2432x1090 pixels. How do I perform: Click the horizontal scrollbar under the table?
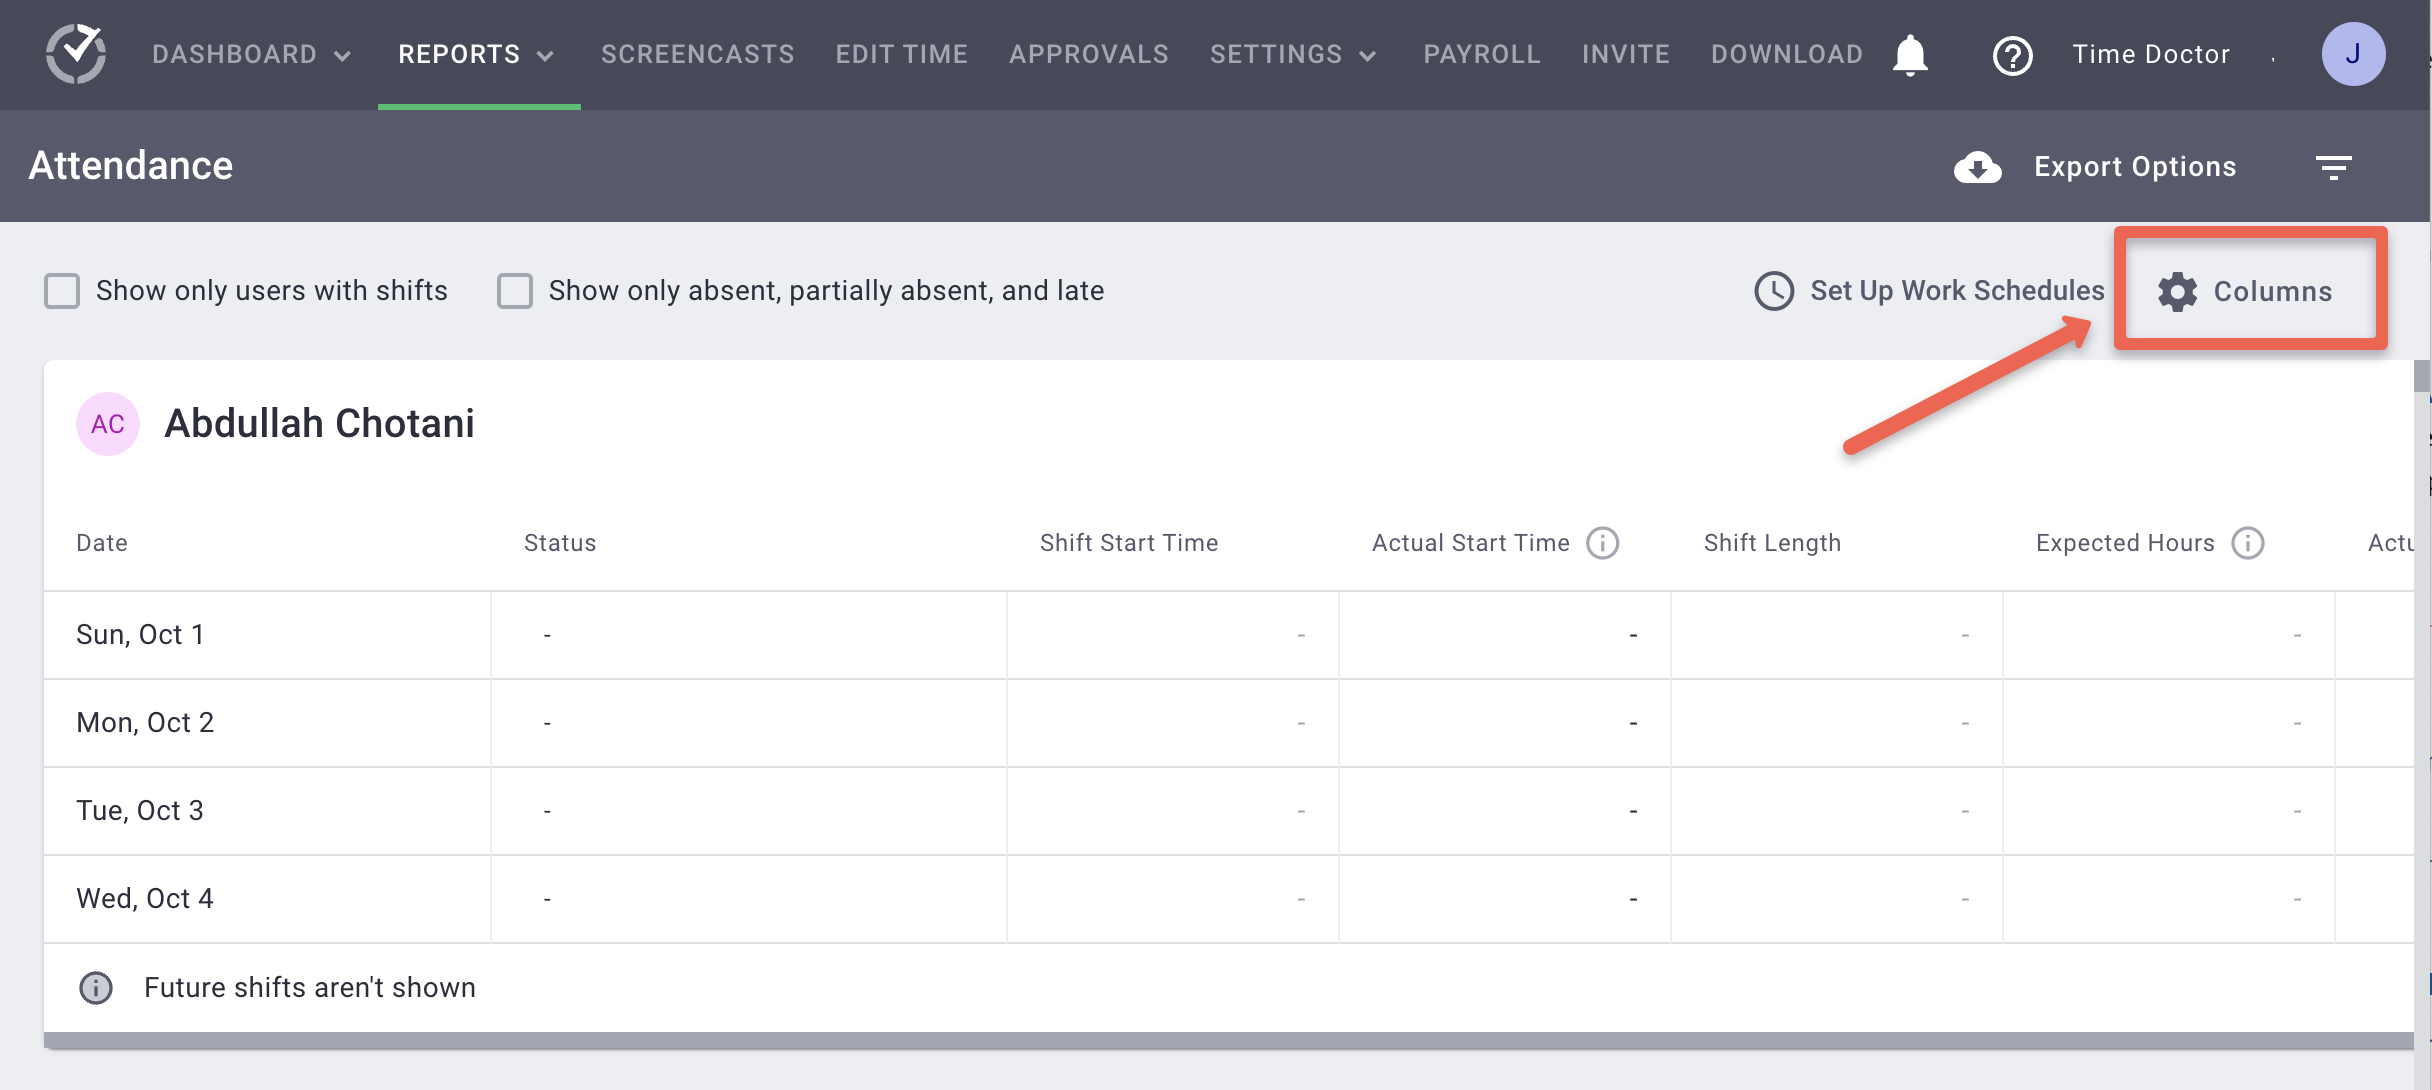pyautogui.click(x=1229, y=1040)
